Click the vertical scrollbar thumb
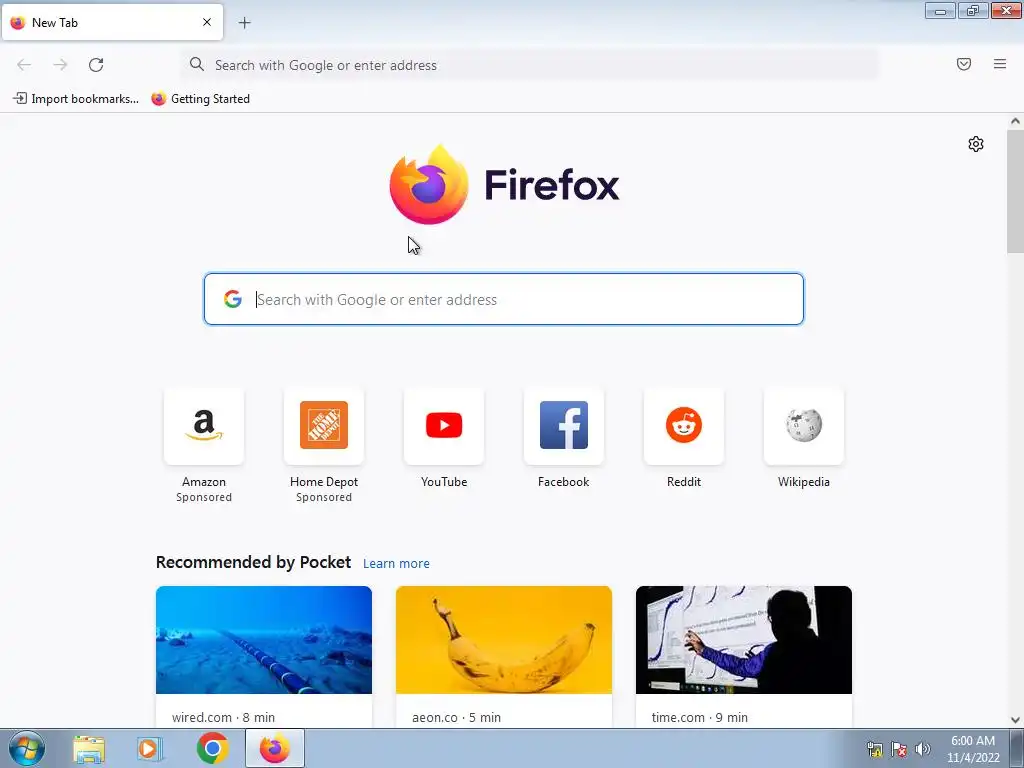Viewport: 1024px width, 768px height. (1015, 191)
